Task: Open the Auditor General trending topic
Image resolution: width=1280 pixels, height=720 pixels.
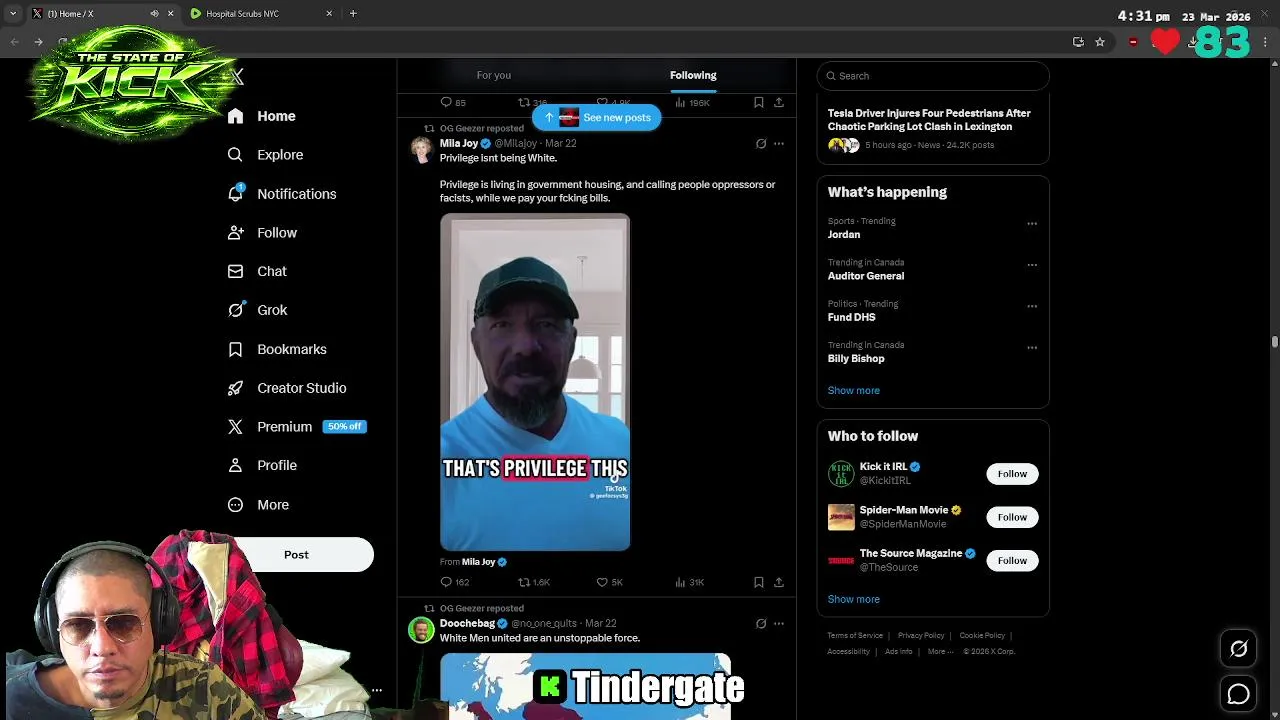Action: [866, 276]
